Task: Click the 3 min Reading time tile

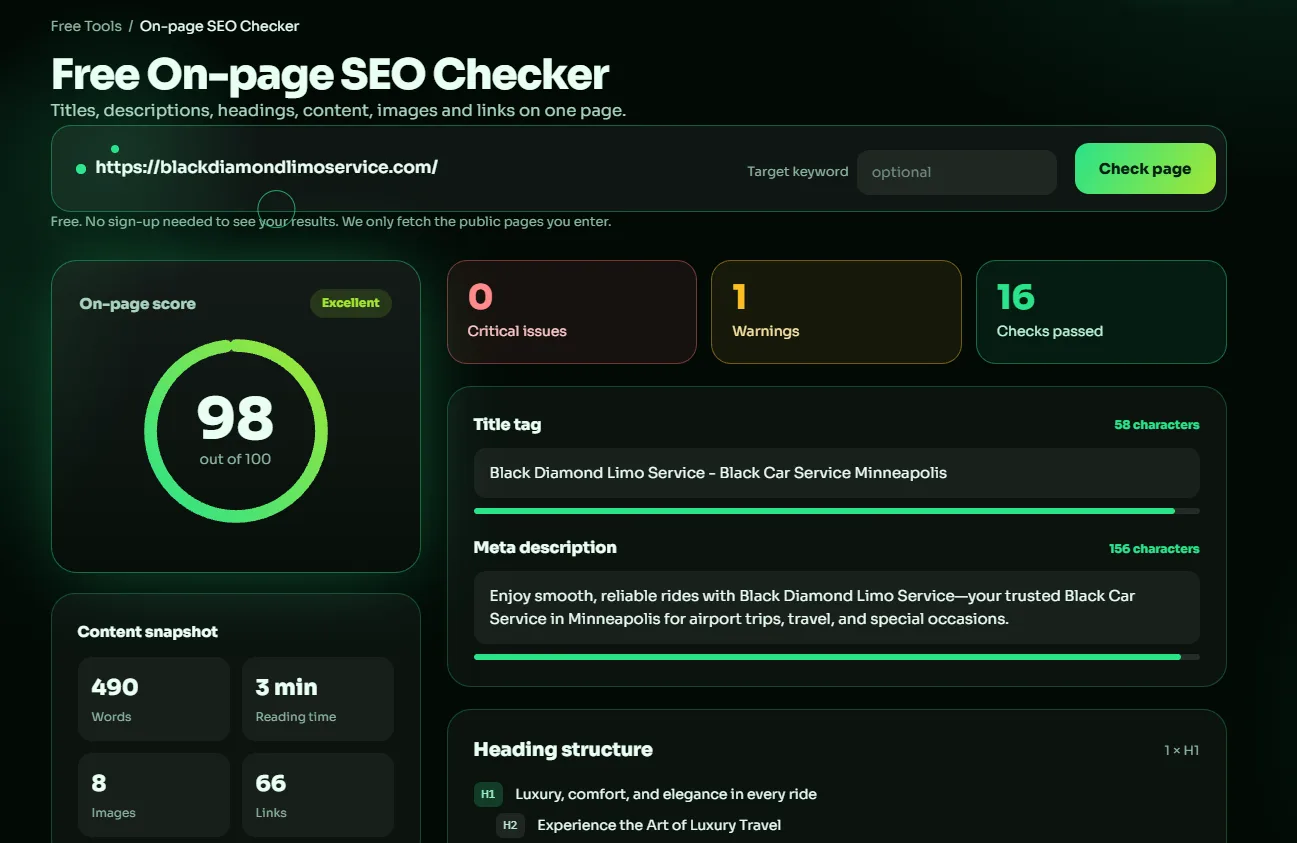Action: coord(318,699)
